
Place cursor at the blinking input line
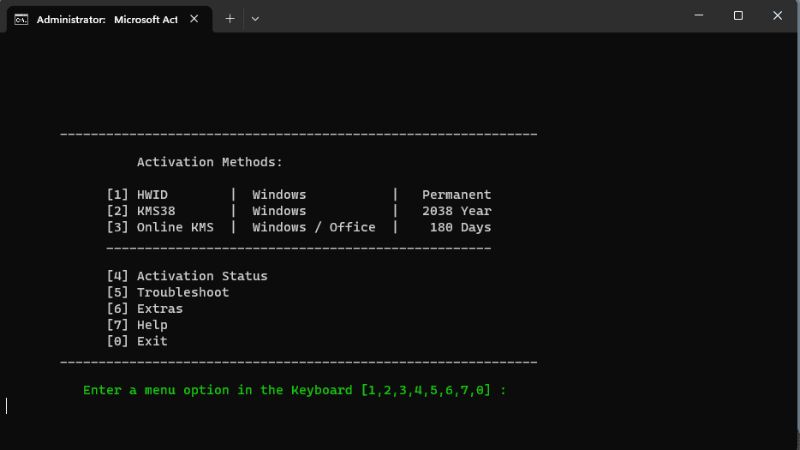8,406
